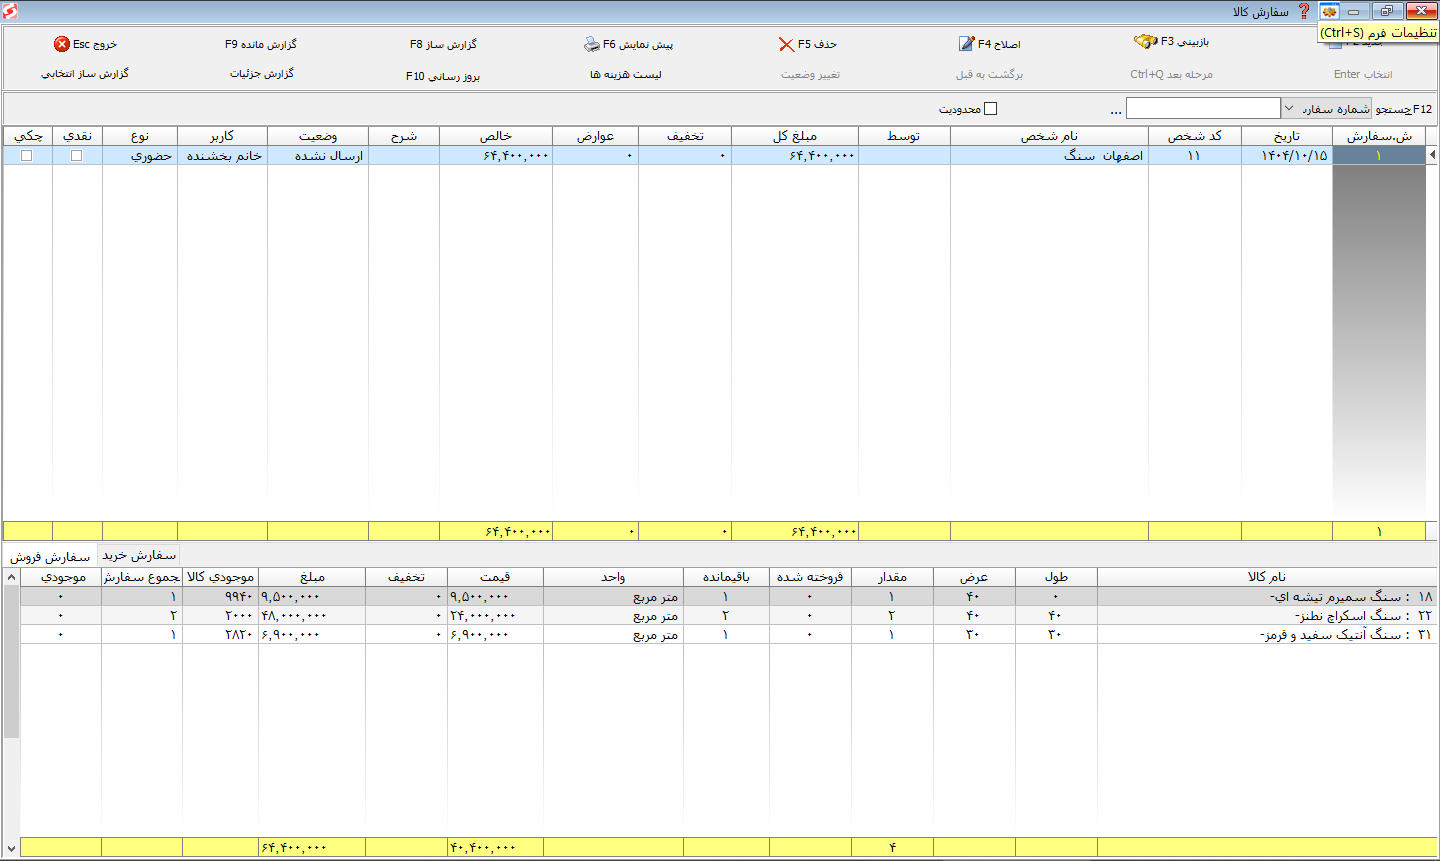Select item row سنگ سمیرم تیشه ای
1440x861 pixels.
(728, 596)
